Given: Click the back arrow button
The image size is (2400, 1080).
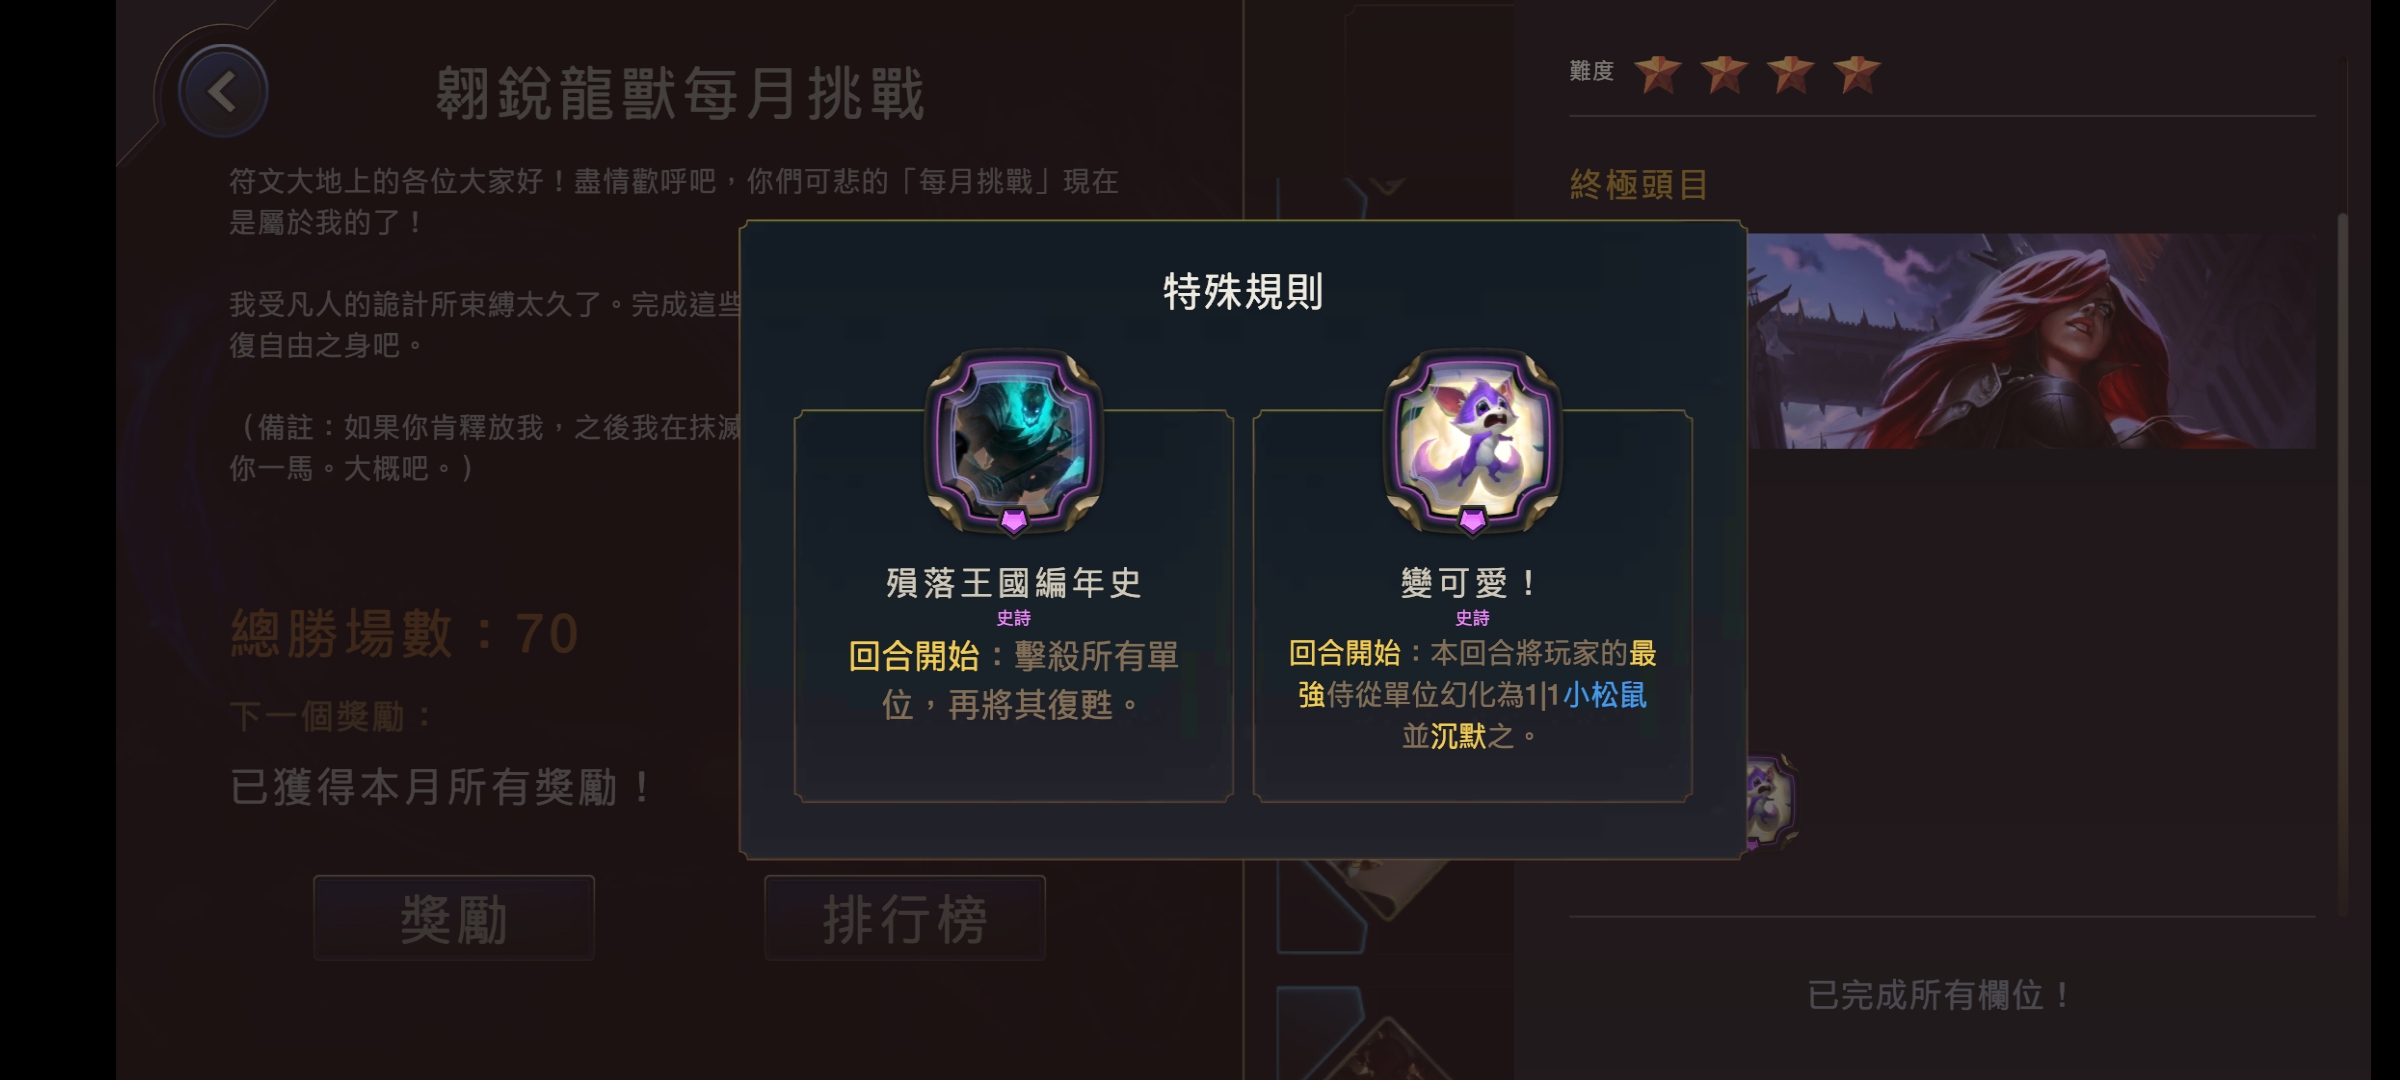Looking at the screenshot, I should click(x=222, y=92).
